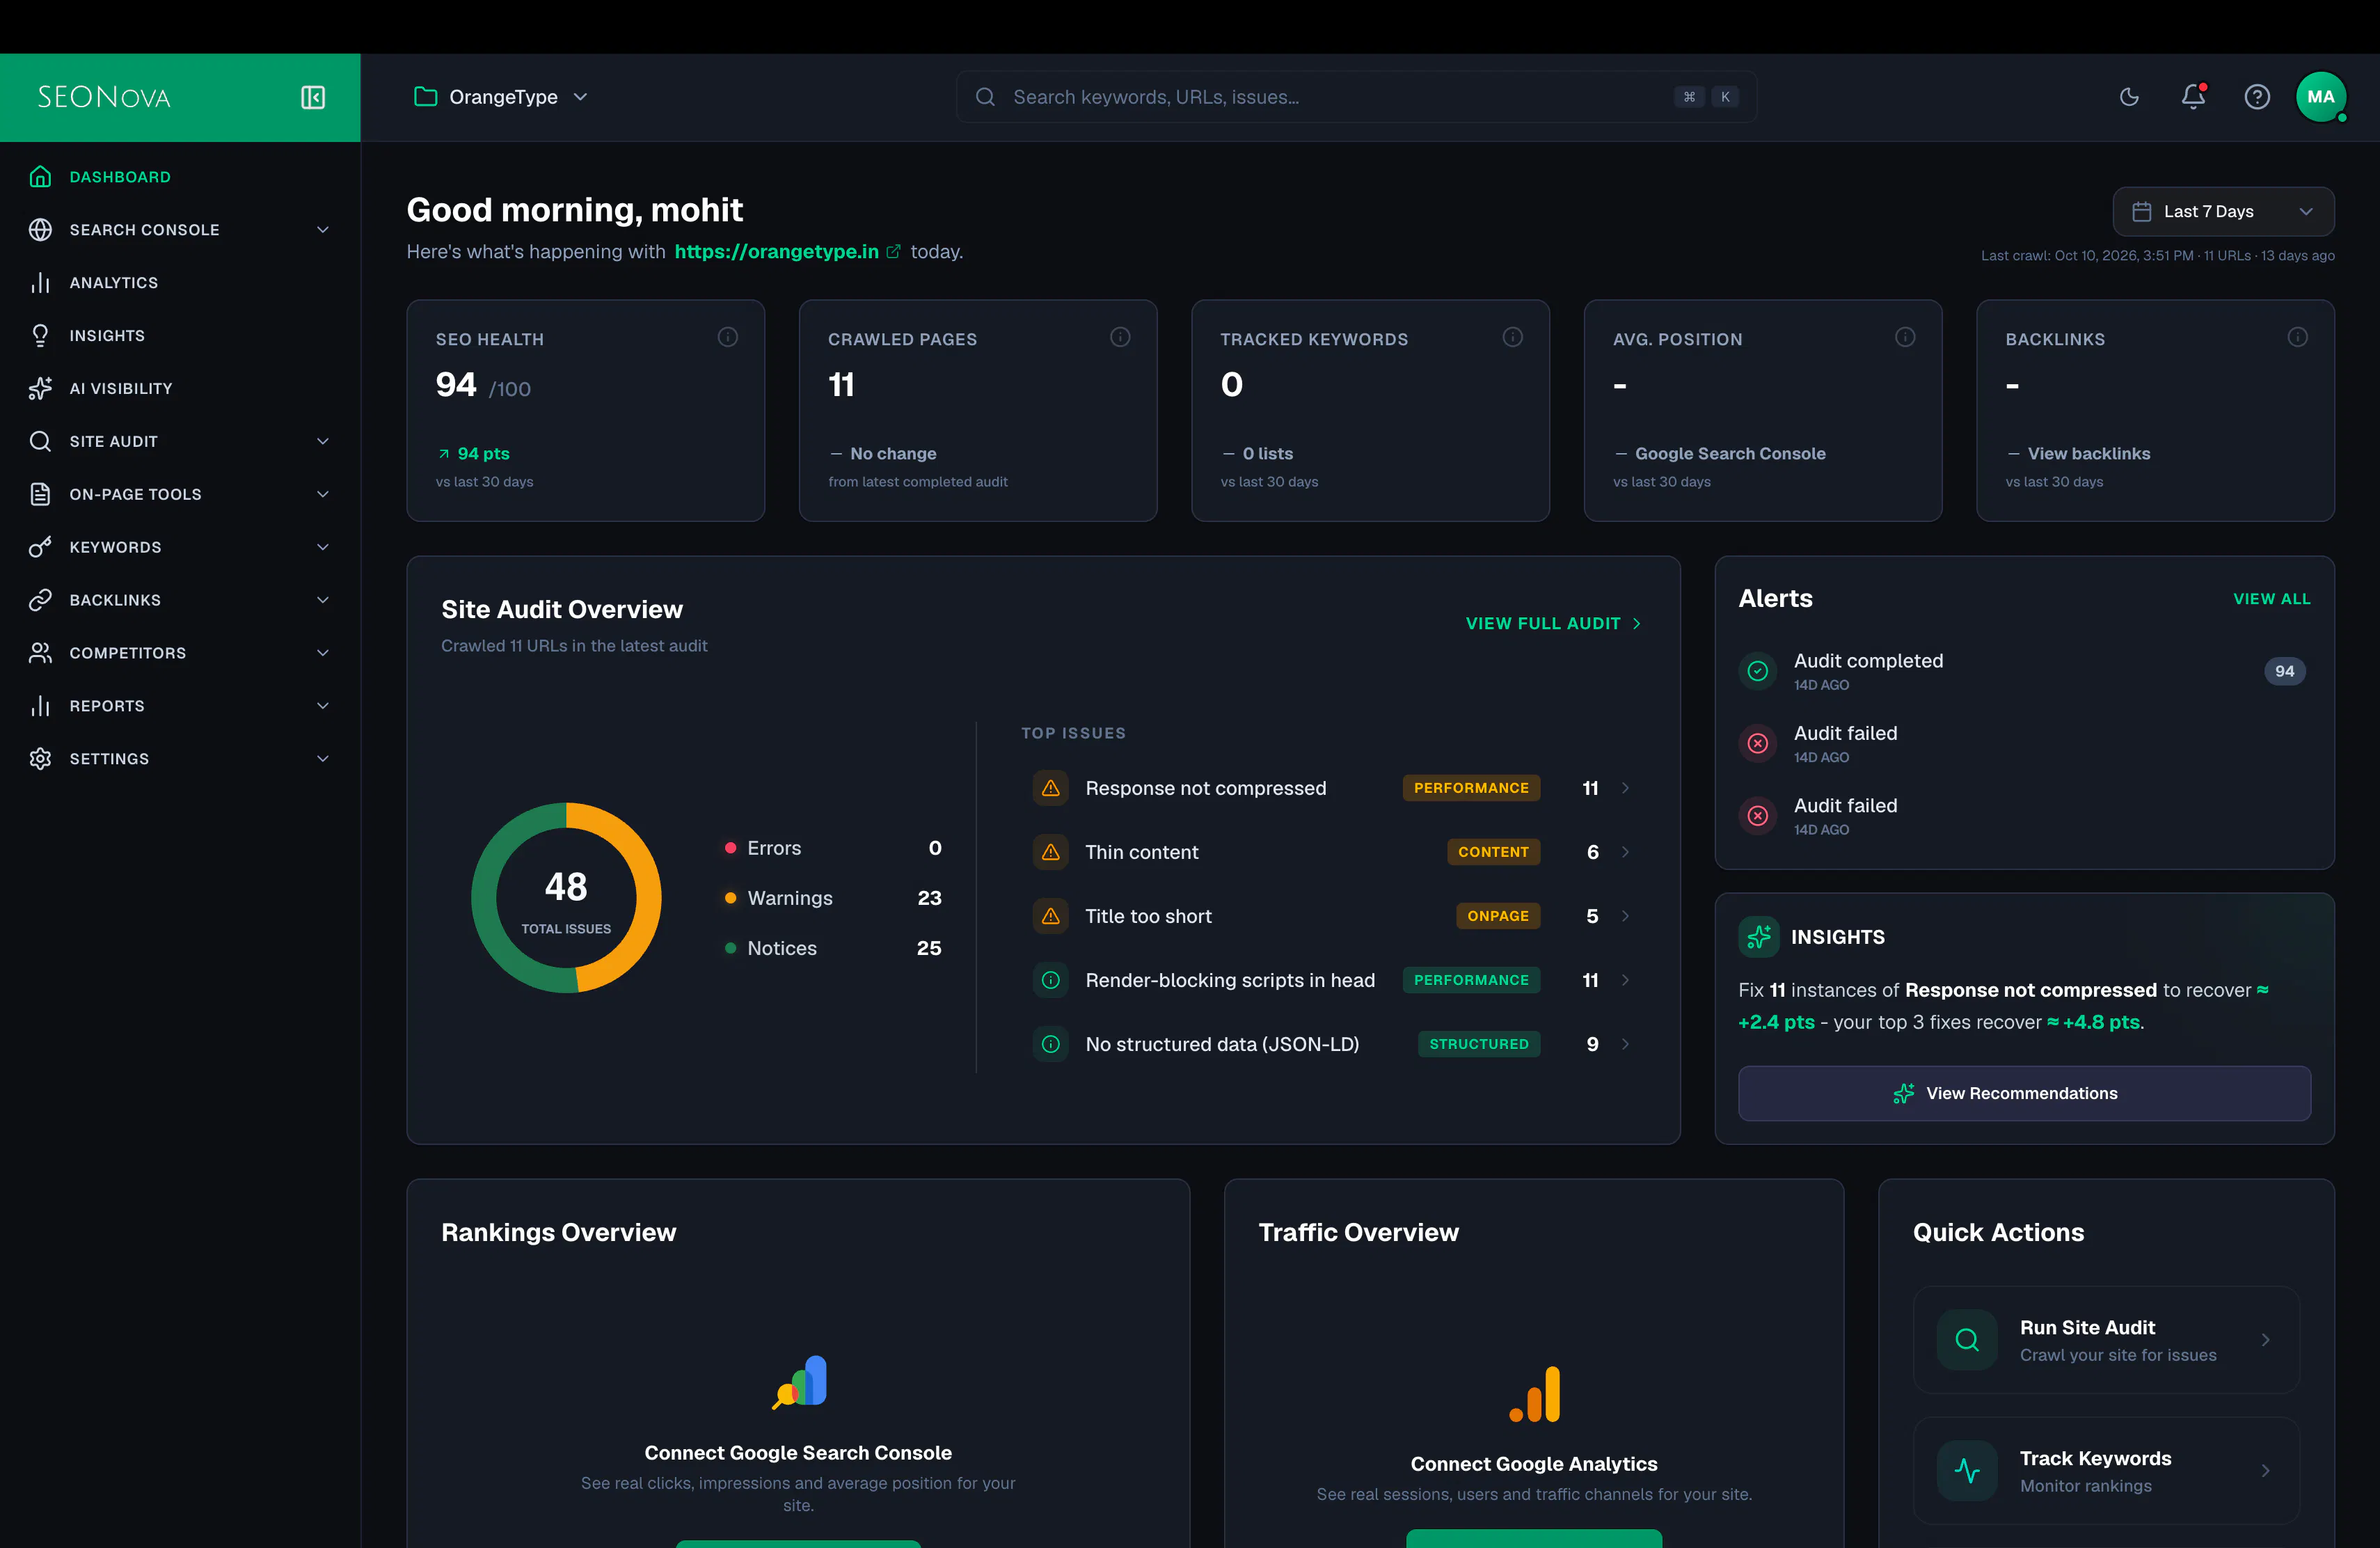Click View All alerts link

(x=2272, y=599)
